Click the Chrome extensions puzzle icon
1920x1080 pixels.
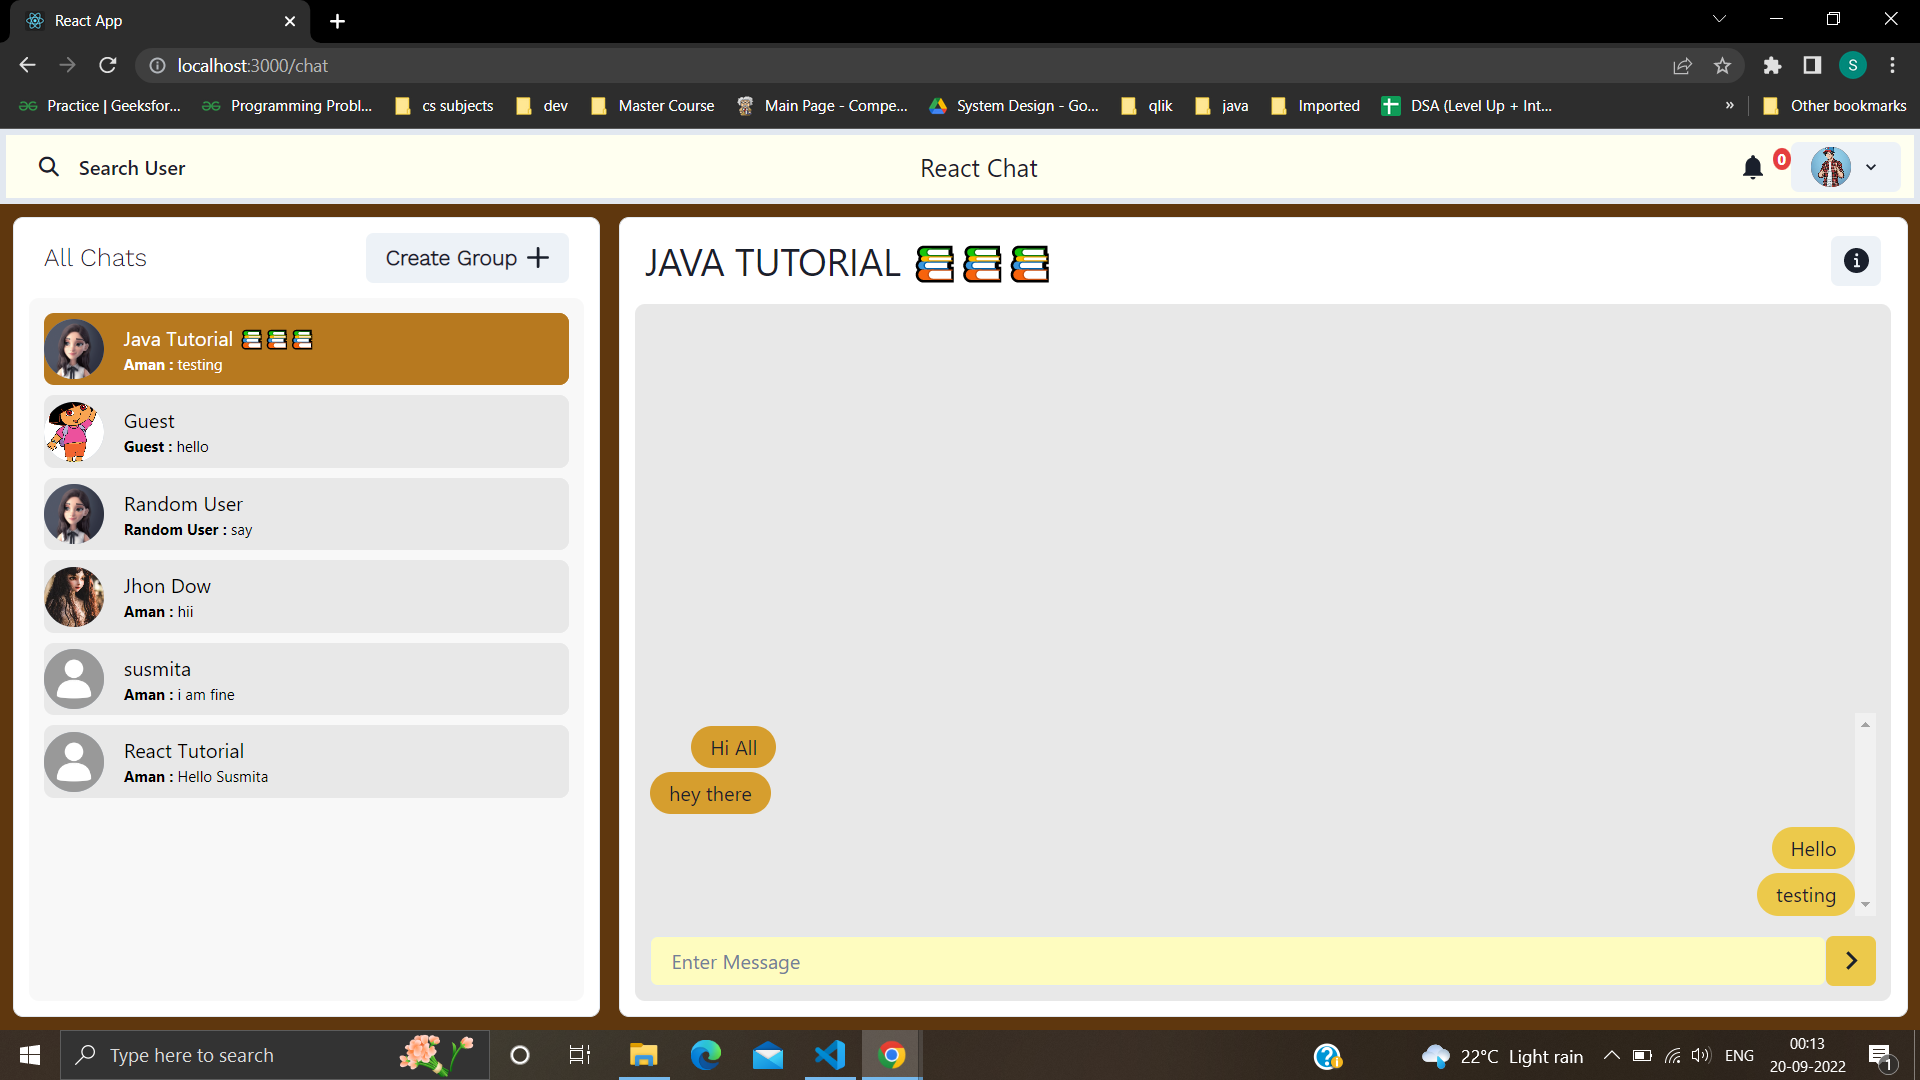pyautogui.click(x=1772, y=66)
